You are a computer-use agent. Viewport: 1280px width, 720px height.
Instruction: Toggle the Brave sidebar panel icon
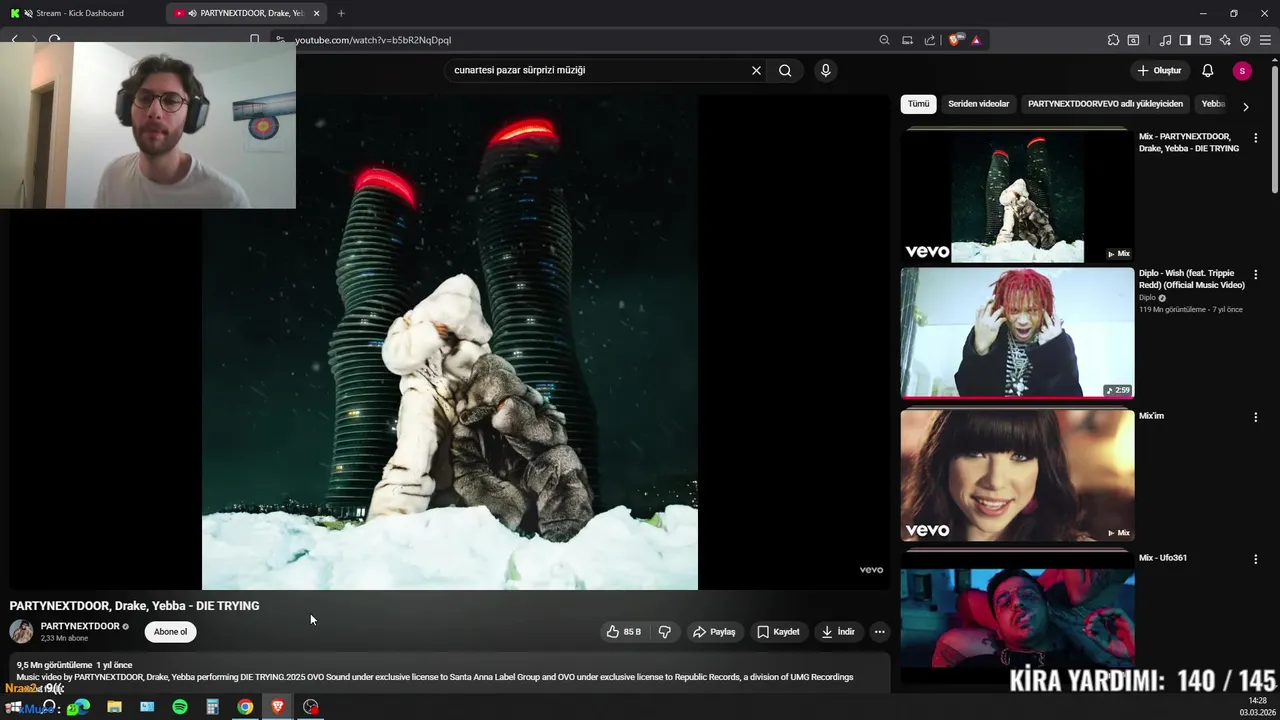[1185, 40]
